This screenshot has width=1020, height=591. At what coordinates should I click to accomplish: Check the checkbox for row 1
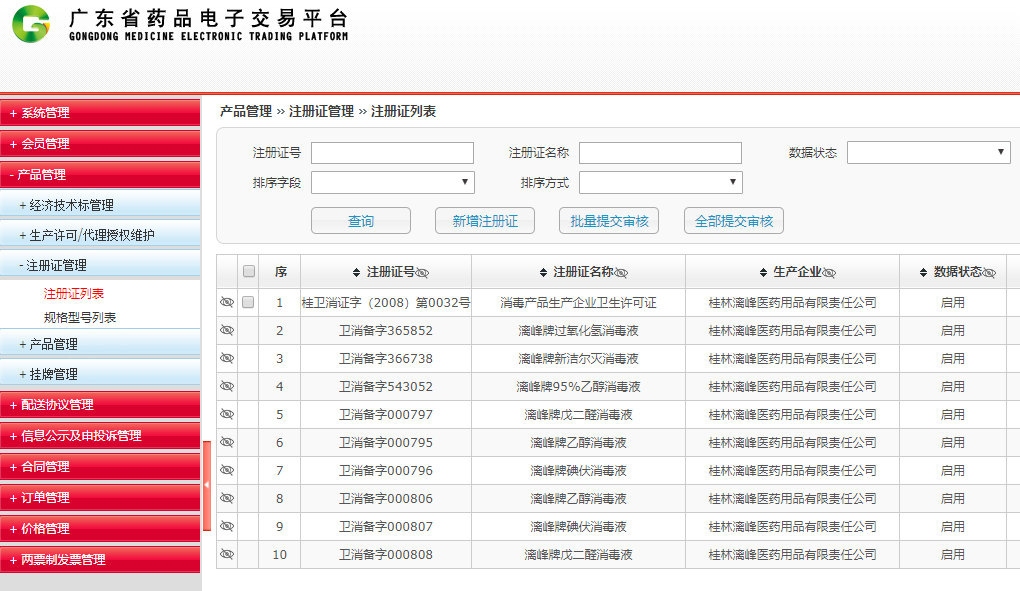point(248,302)
